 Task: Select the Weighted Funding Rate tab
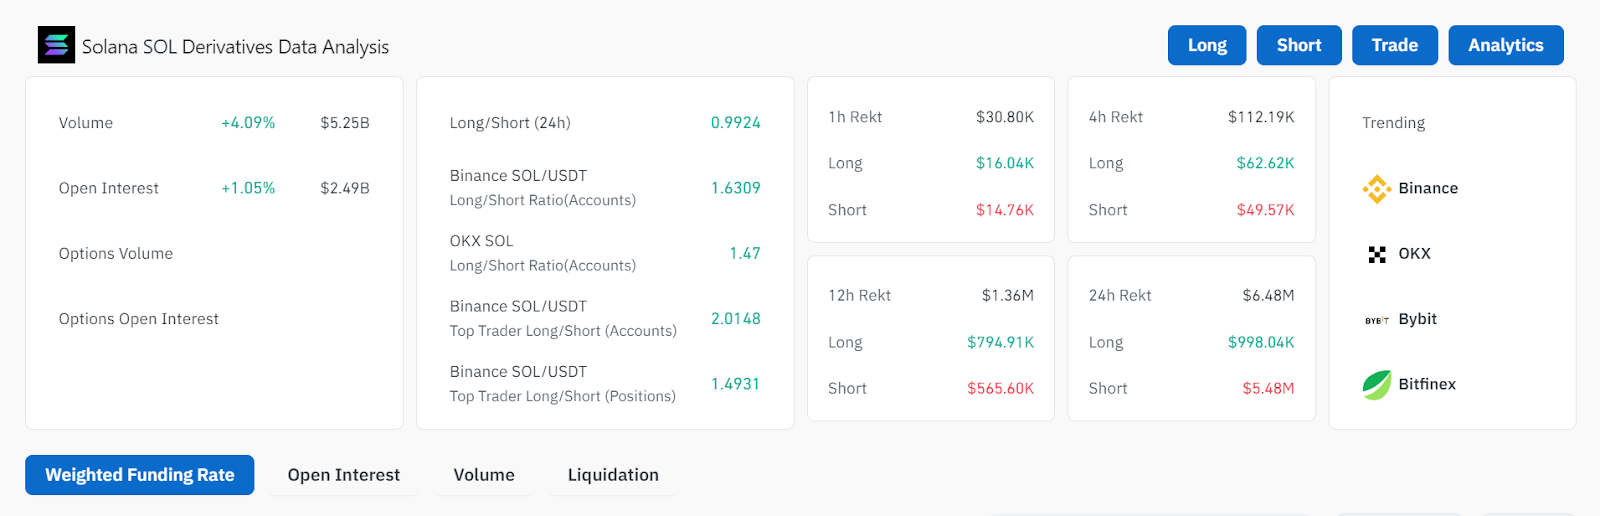coord(140,475)
